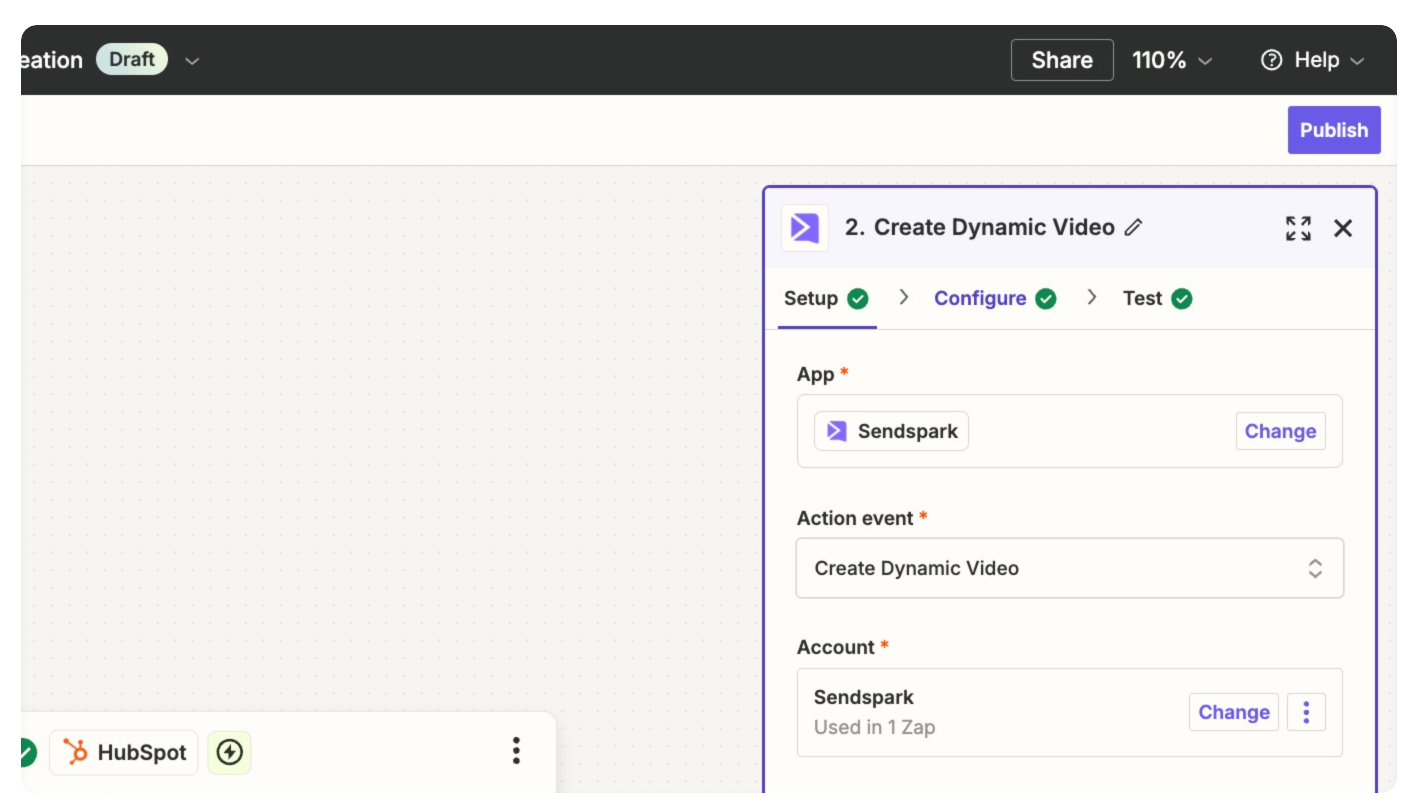1416x812 pixels.
Task: Change the Sendspark app selection
Action: [1280, 431]
